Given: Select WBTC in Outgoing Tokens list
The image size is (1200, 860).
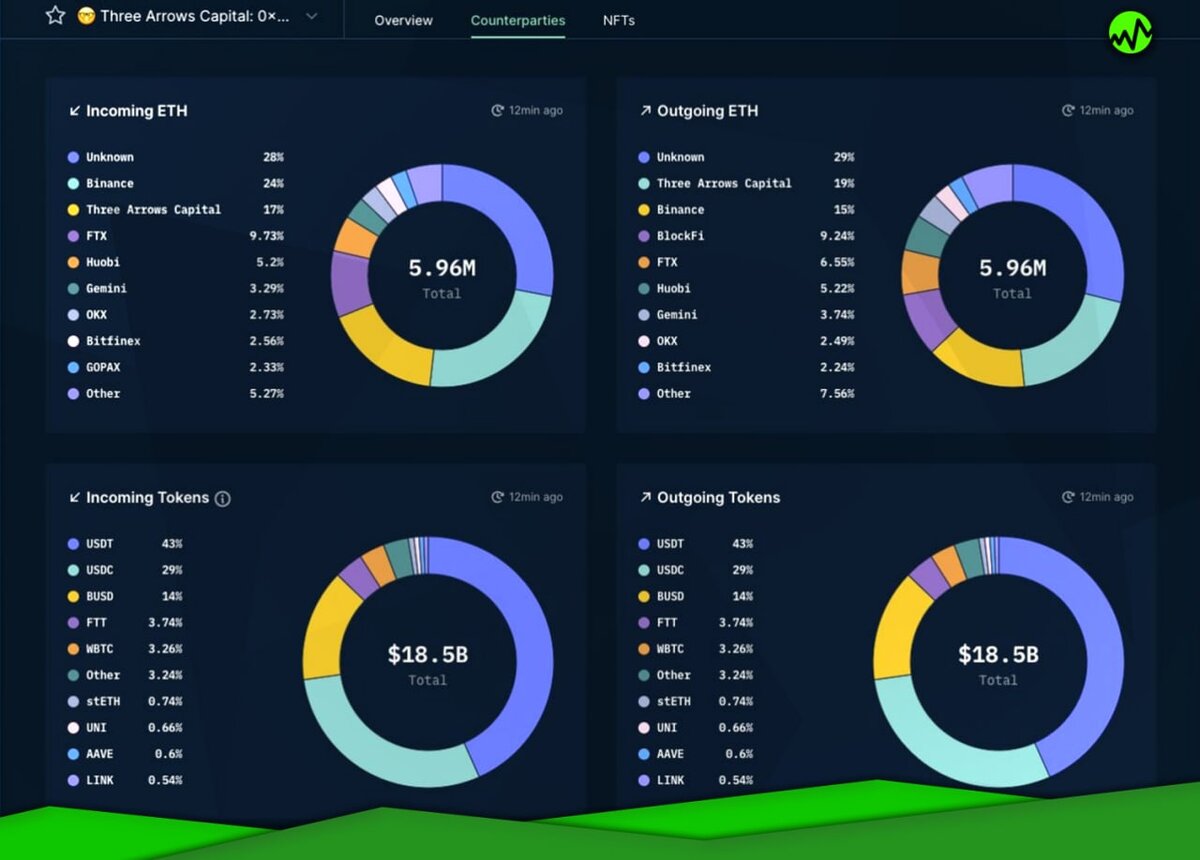Looking at the screenshot, I should pyautogui.click(x=696, y=649).
